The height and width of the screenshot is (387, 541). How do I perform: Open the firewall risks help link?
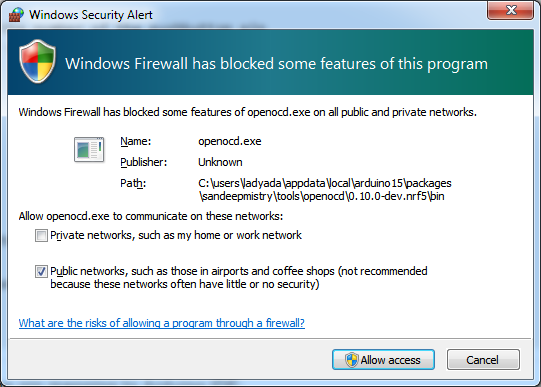pyautogui.click(x=161, y=323)
